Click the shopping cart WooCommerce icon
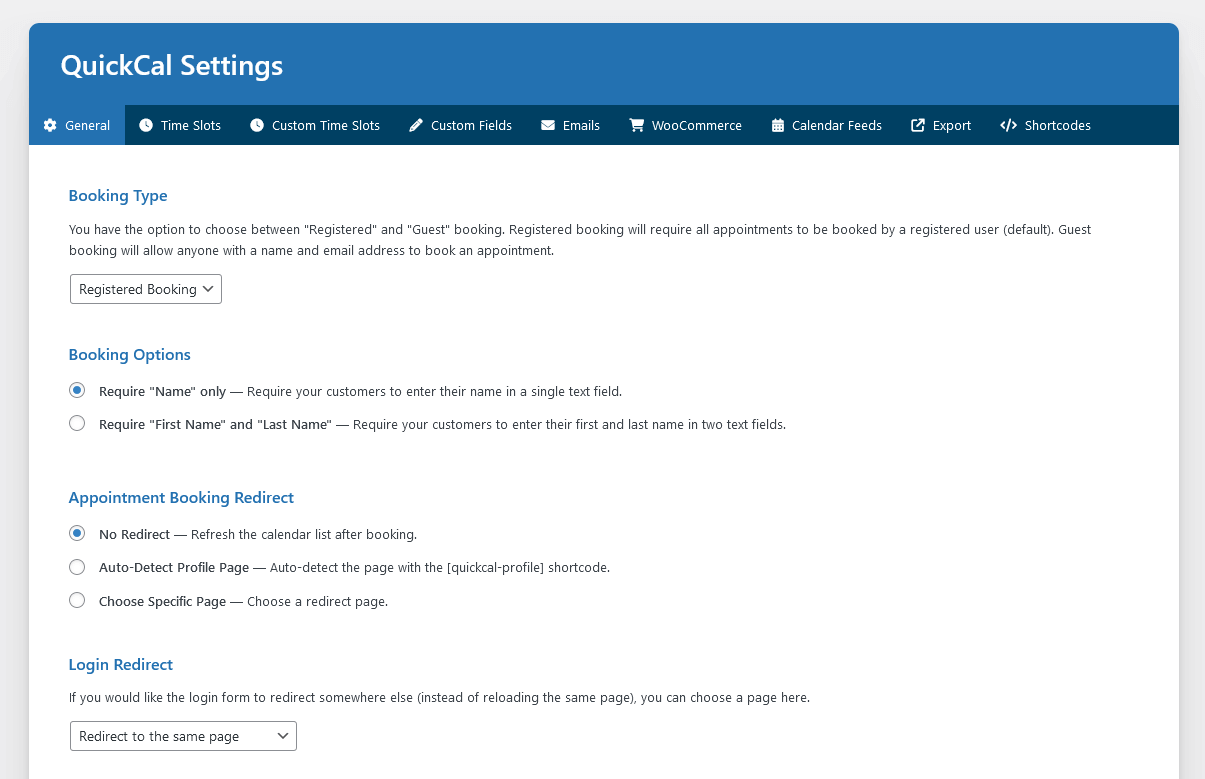The height and width of the screenshot is (779, 1205). pos(637,125)
